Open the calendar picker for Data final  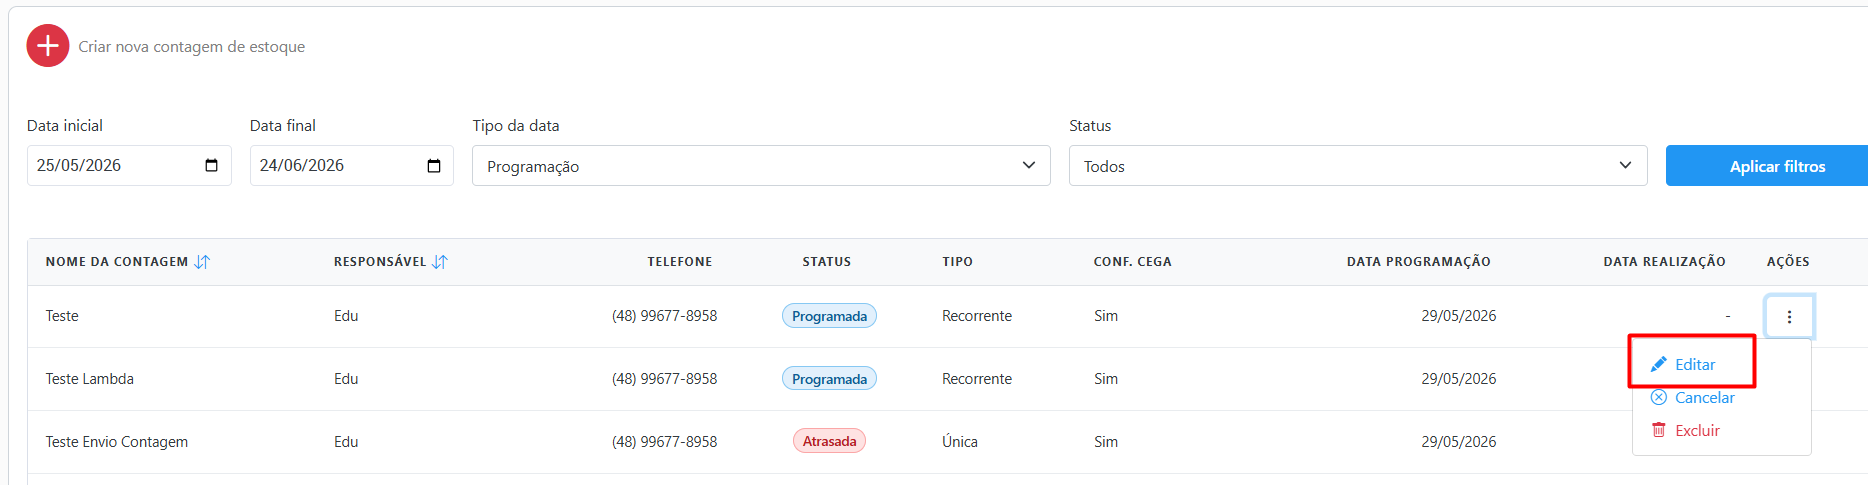(434, 166)
